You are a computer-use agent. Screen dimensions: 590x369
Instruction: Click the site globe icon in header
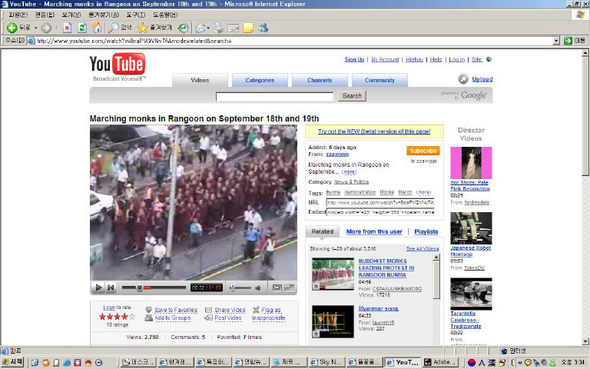tap(489, 59)
